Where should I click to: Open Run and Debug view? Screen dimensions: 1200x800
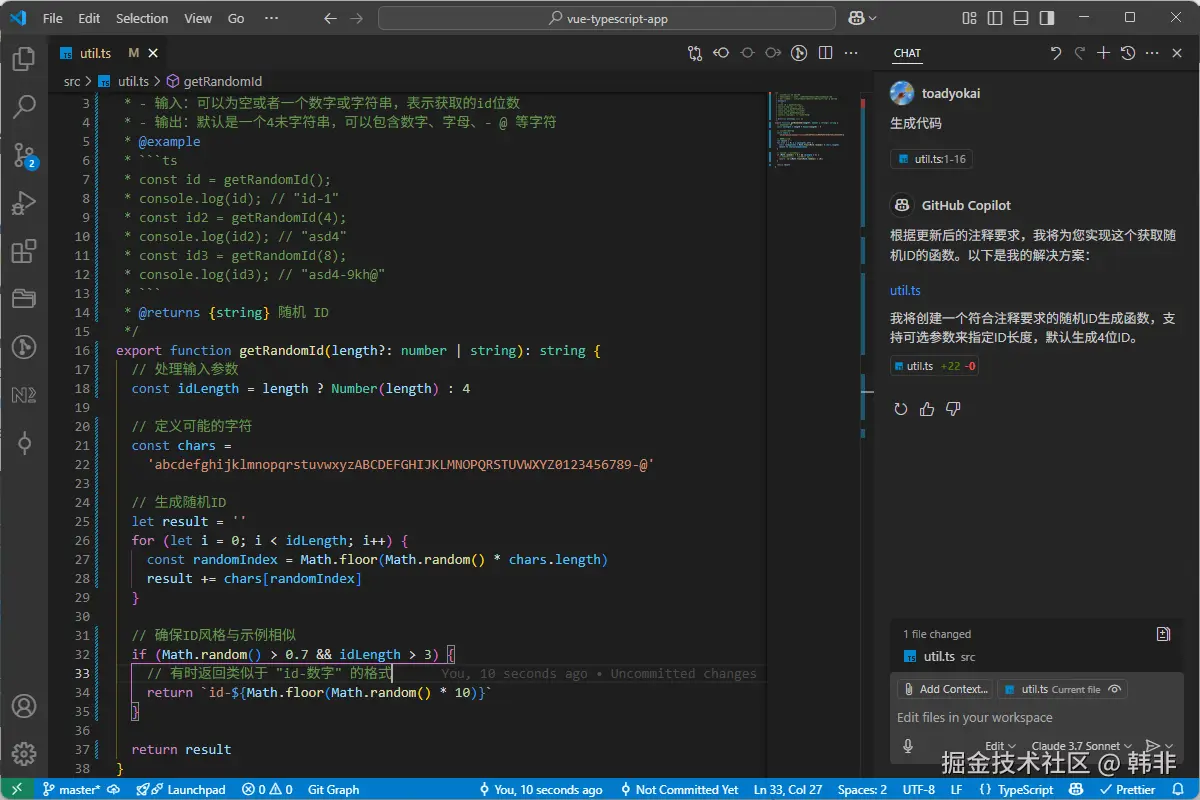(24, 203)
